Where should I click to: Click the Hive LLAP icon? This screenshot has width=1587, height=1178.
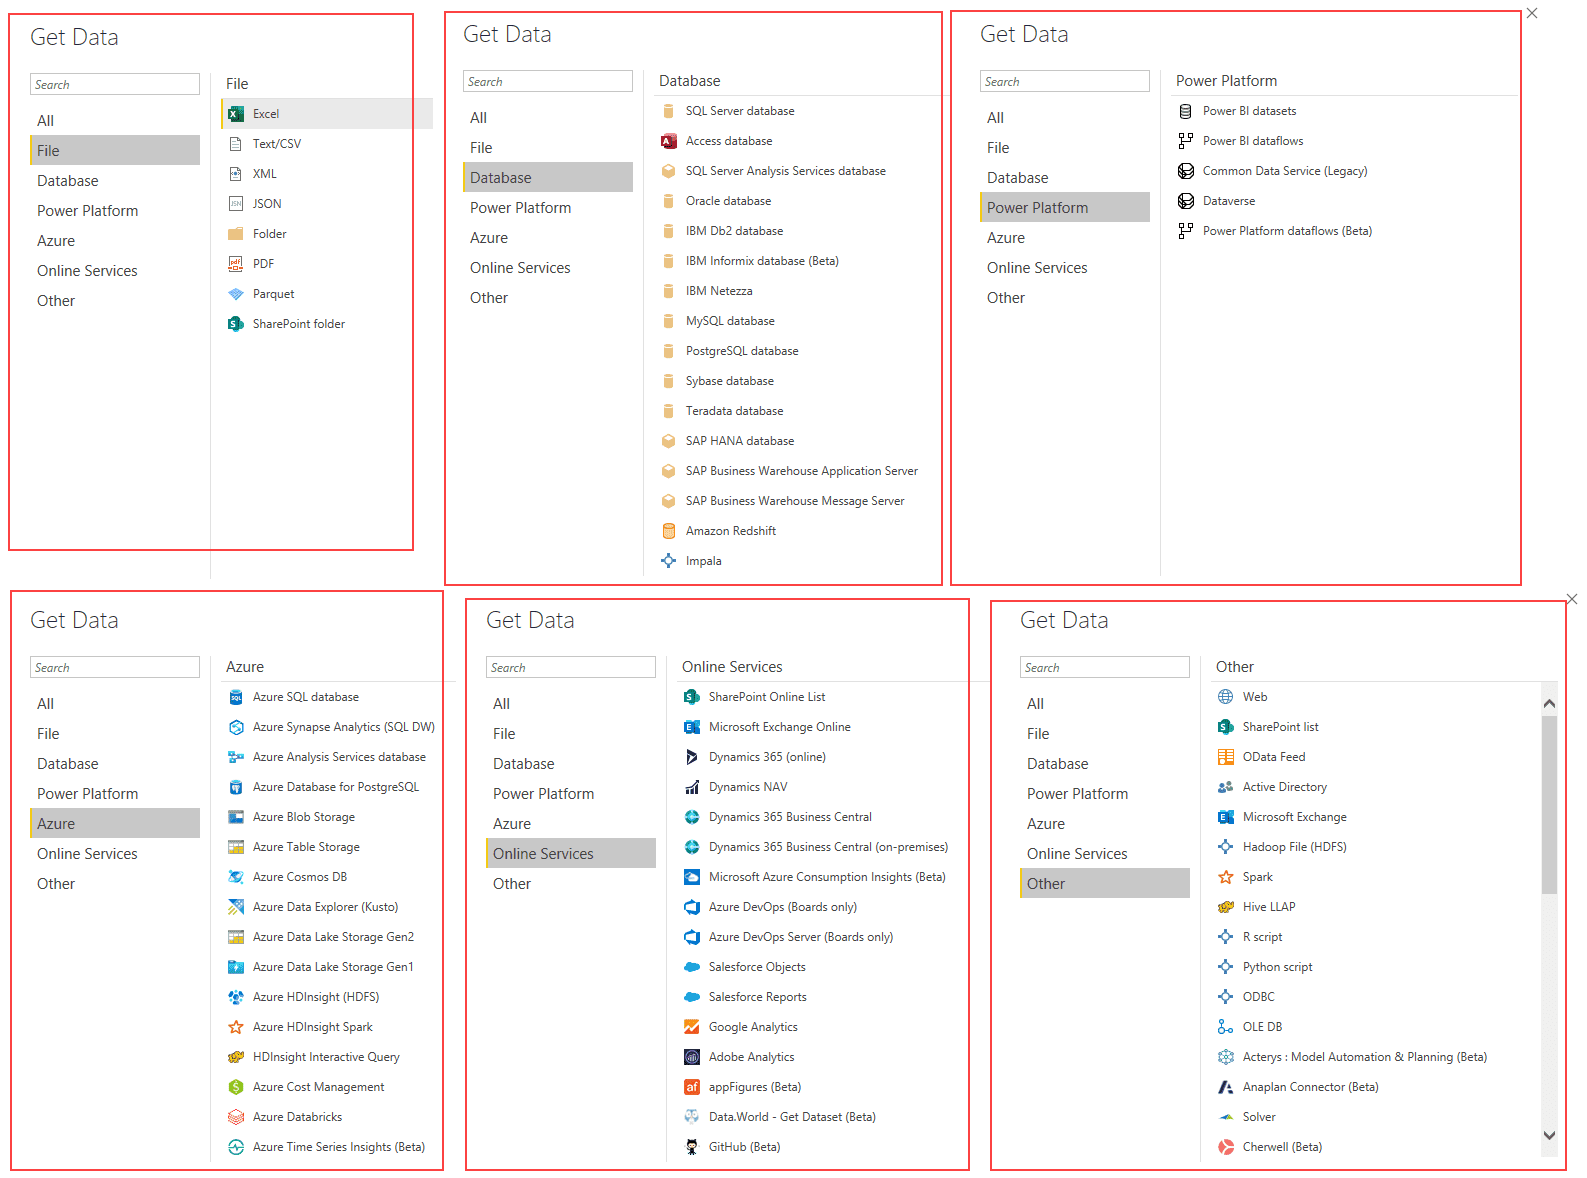click(1226, 907)
